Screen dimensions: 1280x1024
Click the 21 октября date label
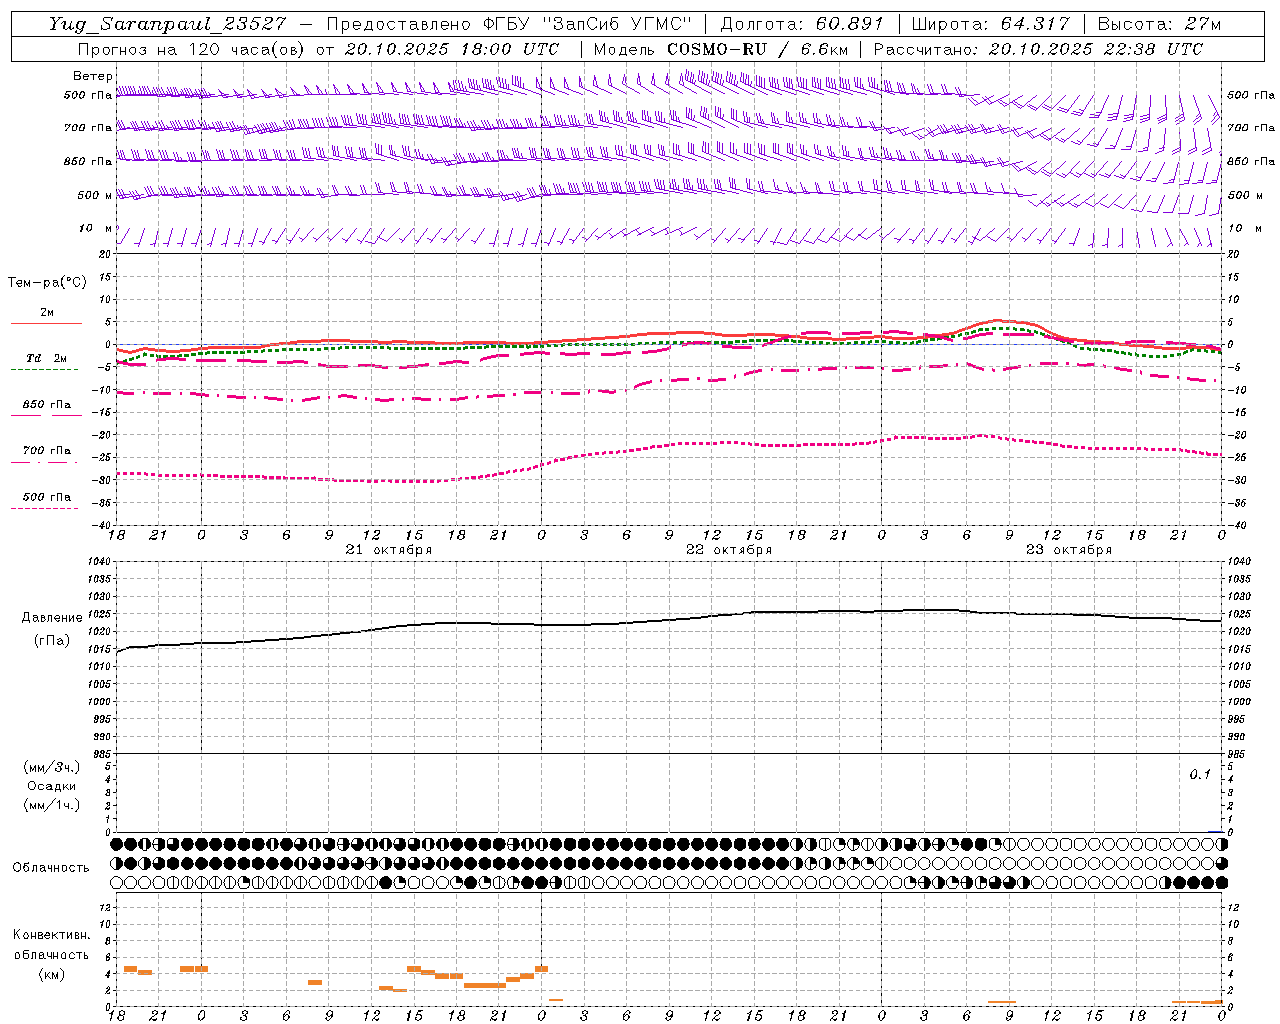pyautogui.click(x=389, y=549)
